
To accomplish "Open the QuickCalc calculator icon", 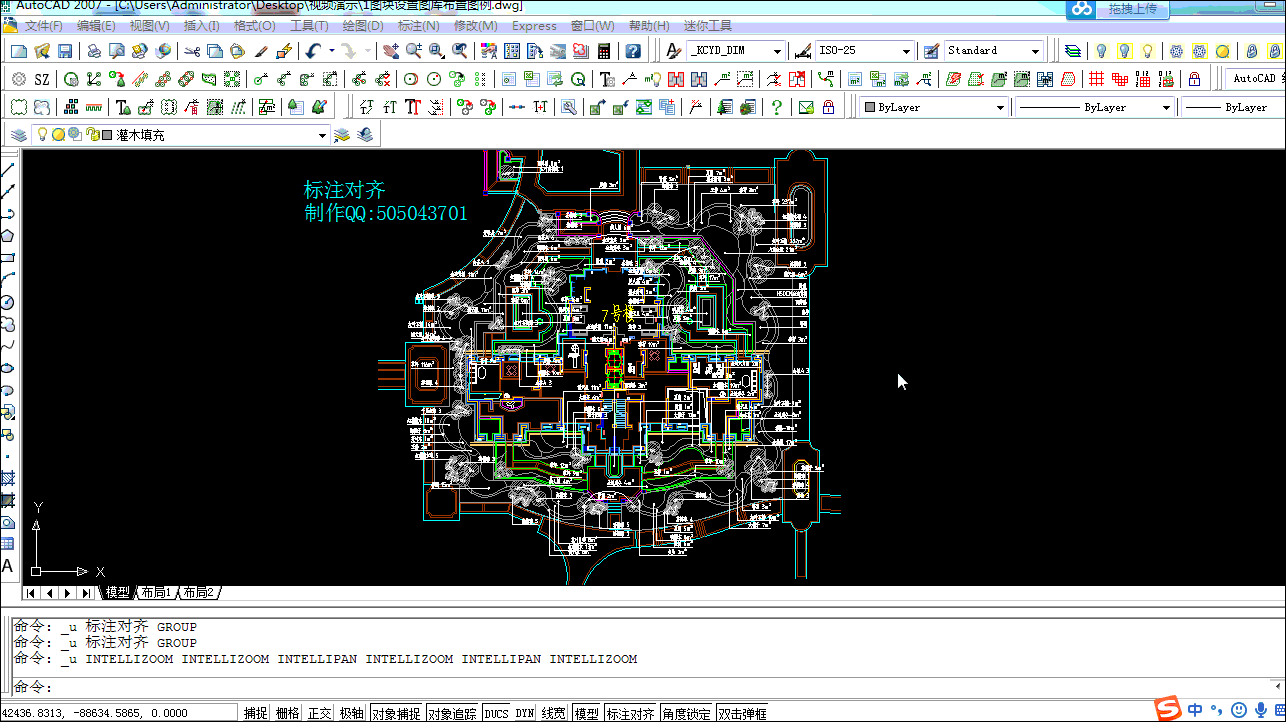I will tap(605, 51).
